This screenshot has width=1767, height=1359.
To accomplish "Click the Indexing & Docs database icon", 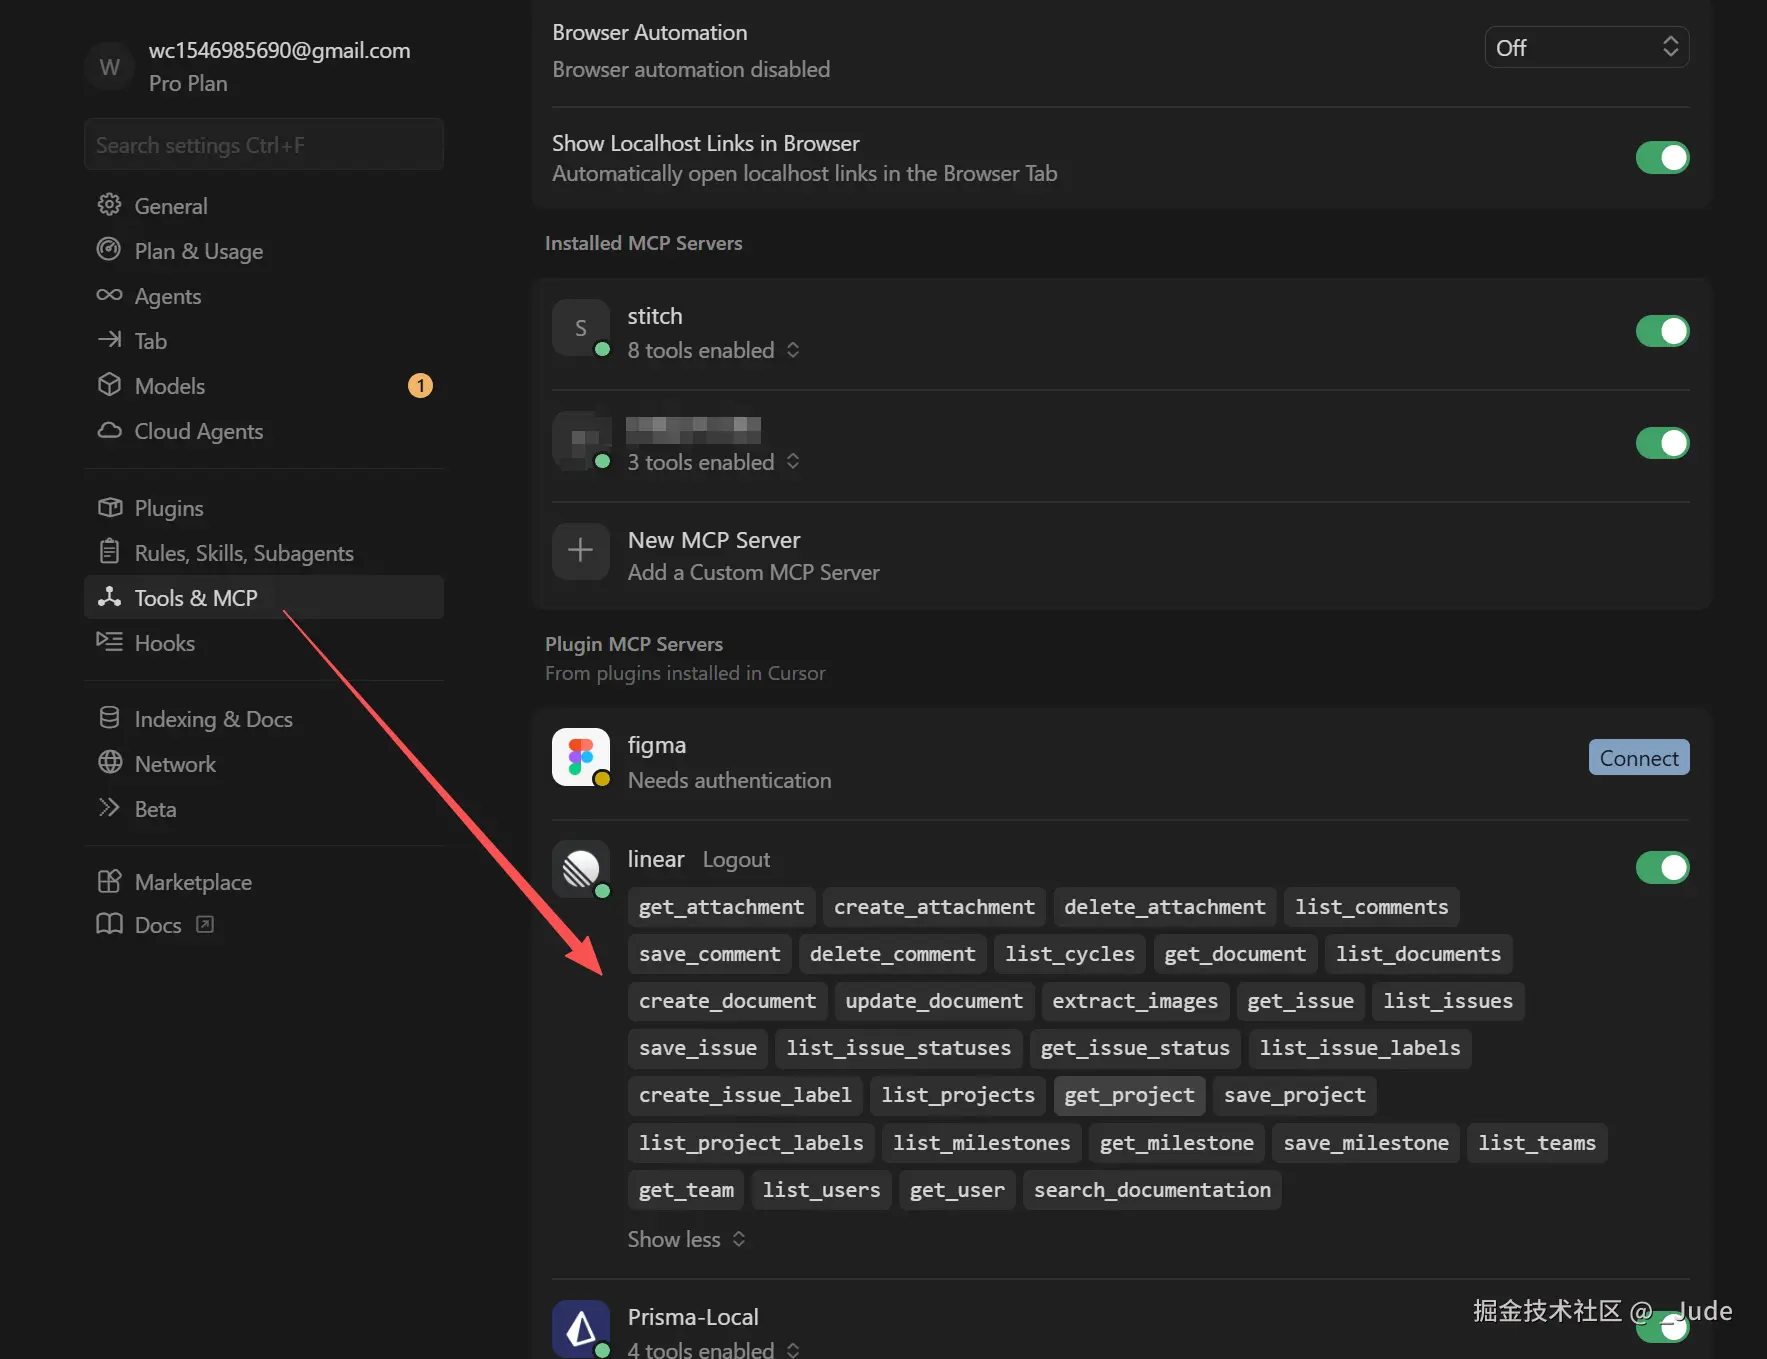I will click(109, 718).
